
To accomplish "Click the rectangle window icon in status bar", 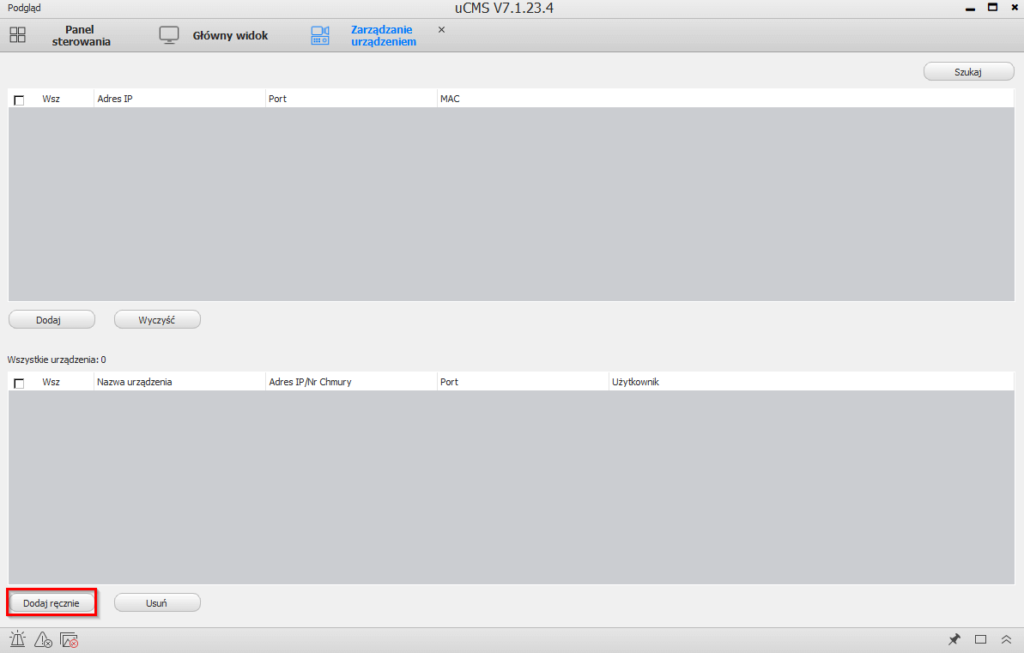I will coord(981,640).
